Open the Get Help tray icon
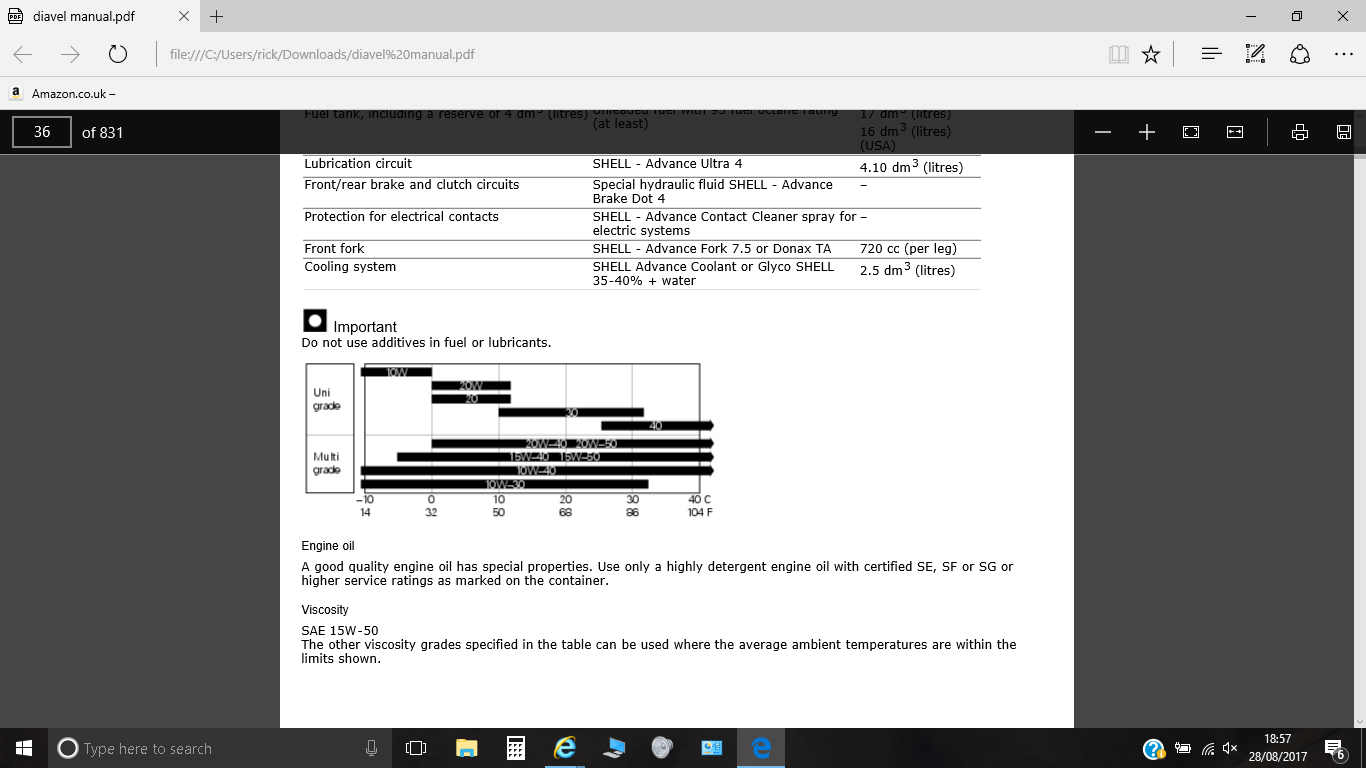Viewport: 1366px width, 768px height. [1153, 748]
